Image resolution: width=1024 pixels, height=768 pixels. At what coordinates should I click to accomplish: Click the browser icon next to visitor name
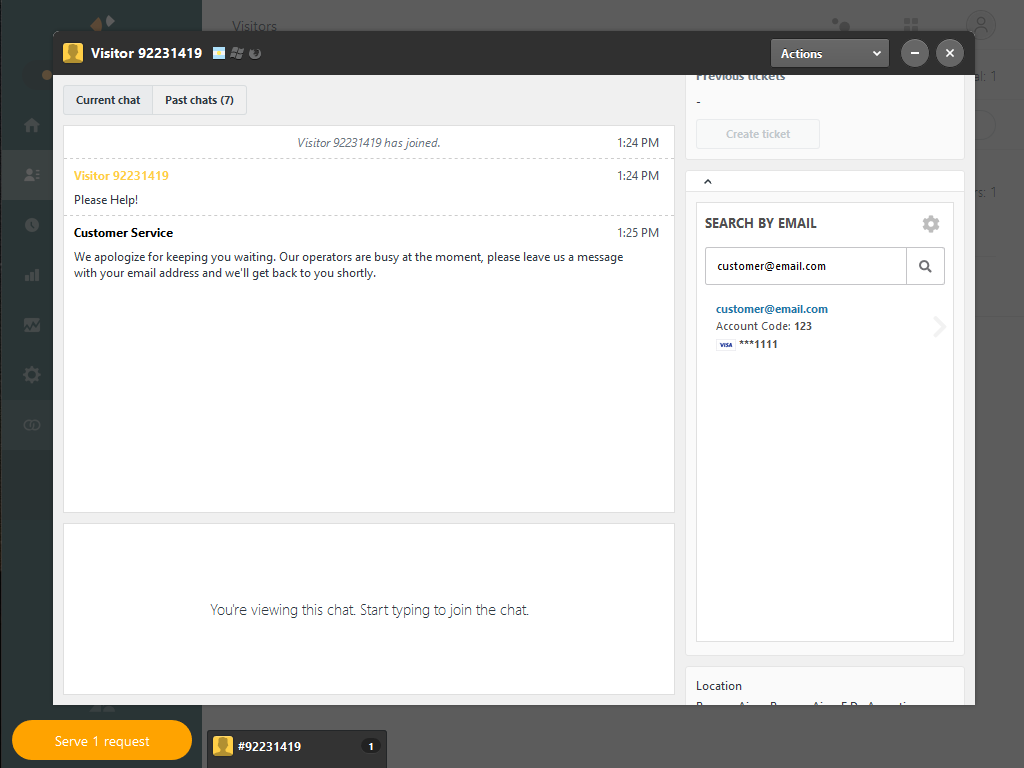tap(255, 53)
